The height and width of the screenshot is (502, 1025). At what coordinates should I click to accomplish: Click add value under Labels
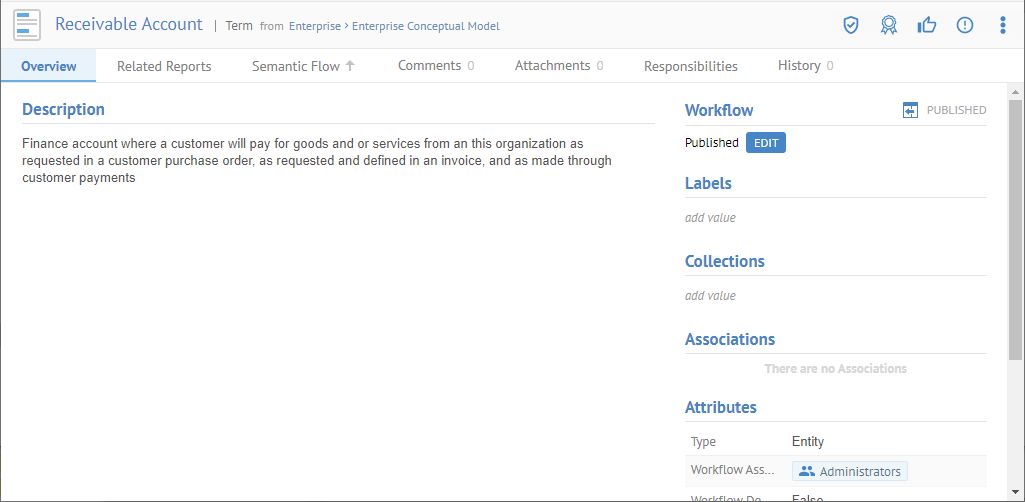tap(710, 217)
